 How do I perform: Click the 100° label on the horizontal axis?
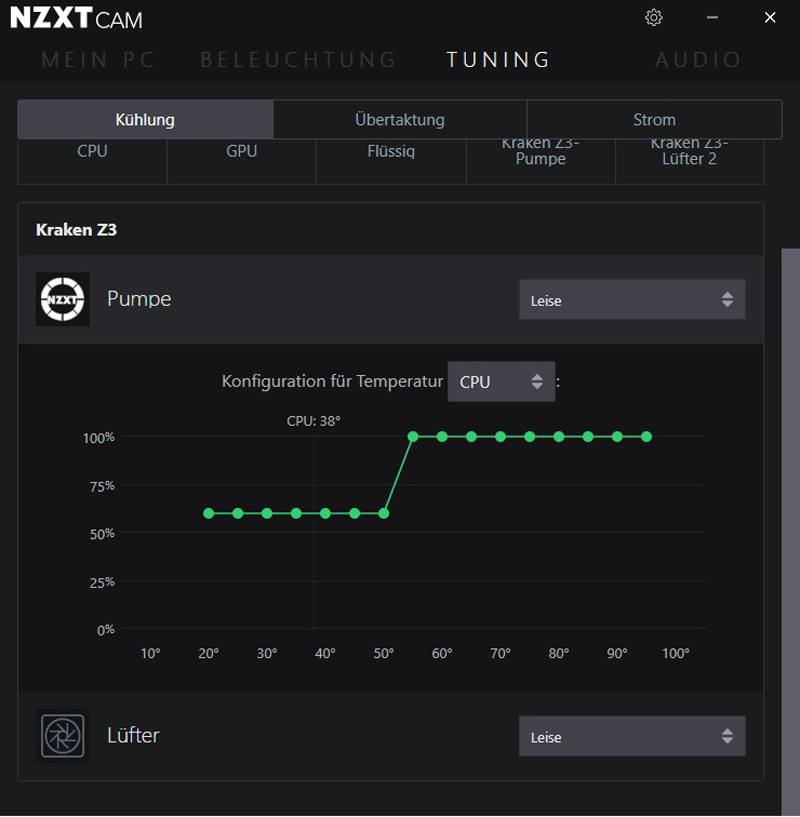(x=675, y=653)
